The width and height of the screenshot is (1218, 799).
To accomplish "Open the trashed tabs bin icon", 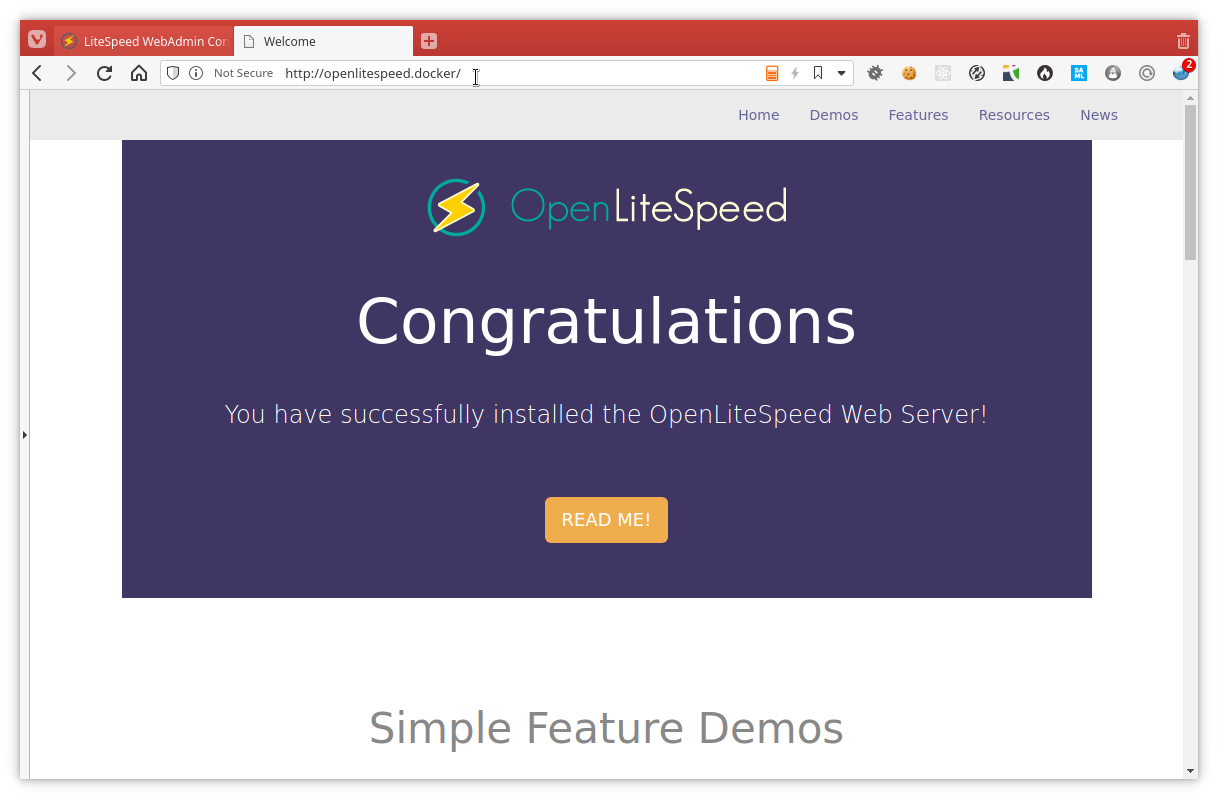I will pyautogui.click(x=1183, y=40).
